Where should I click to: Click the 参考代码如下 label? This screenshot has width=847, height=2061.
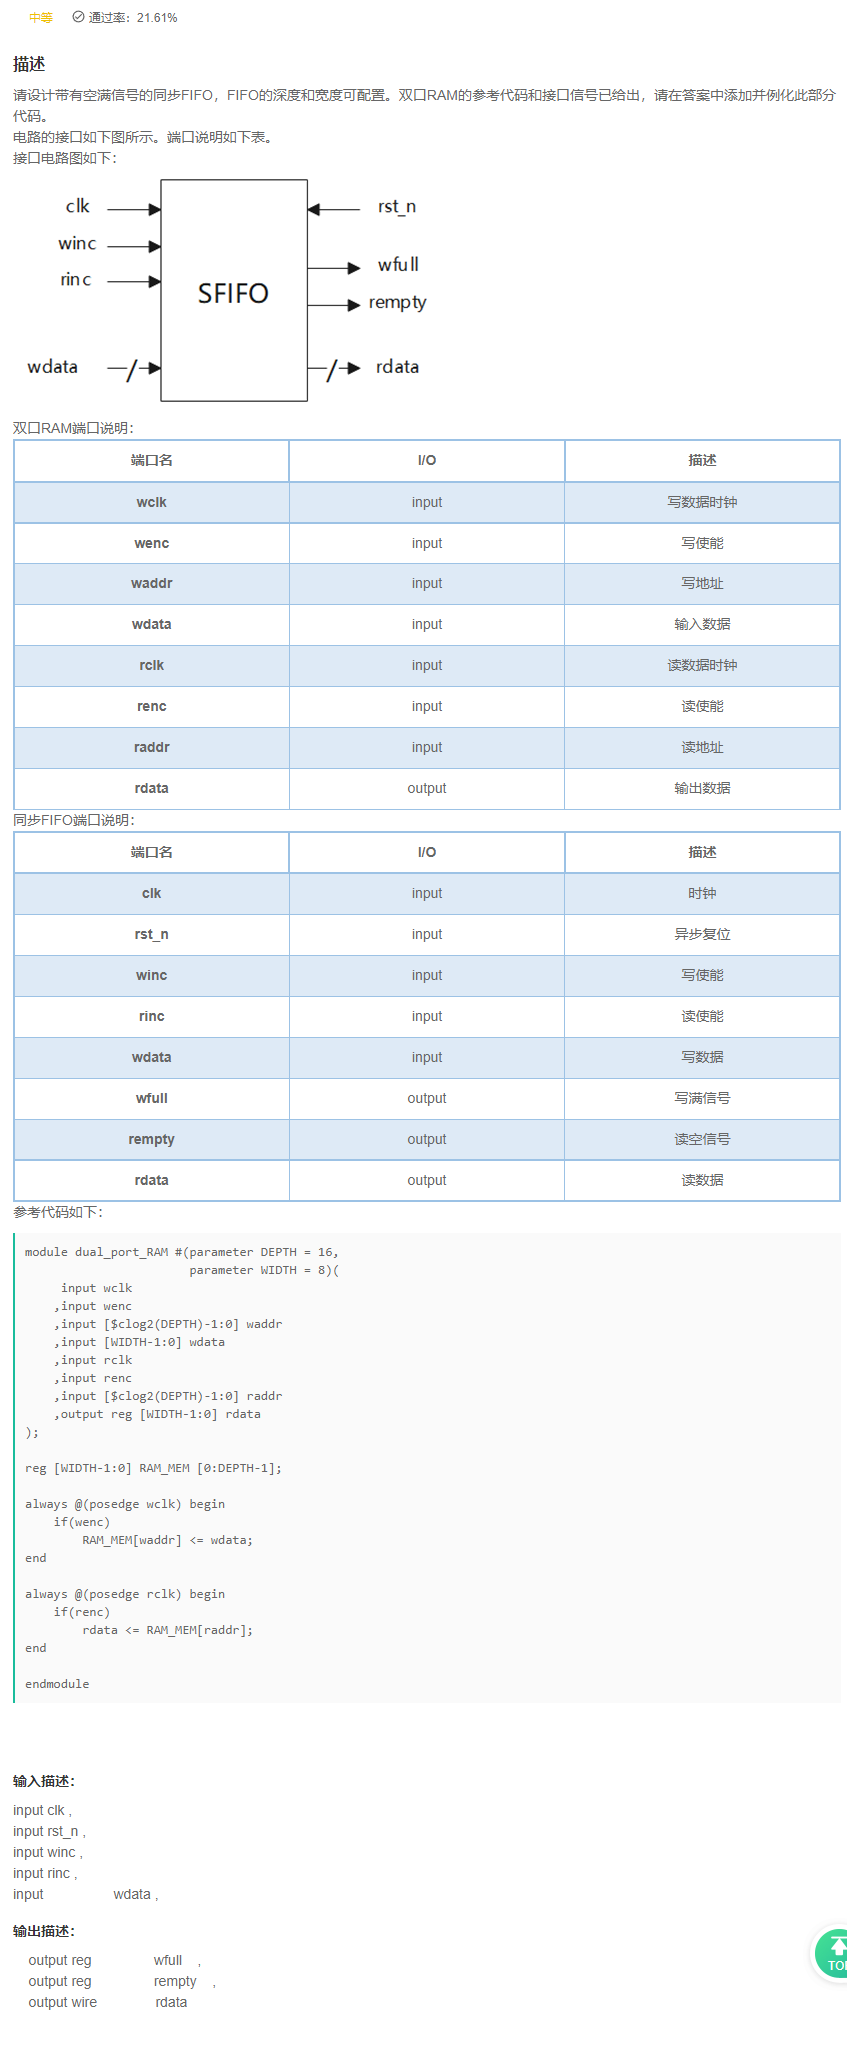click(58, 1212)
